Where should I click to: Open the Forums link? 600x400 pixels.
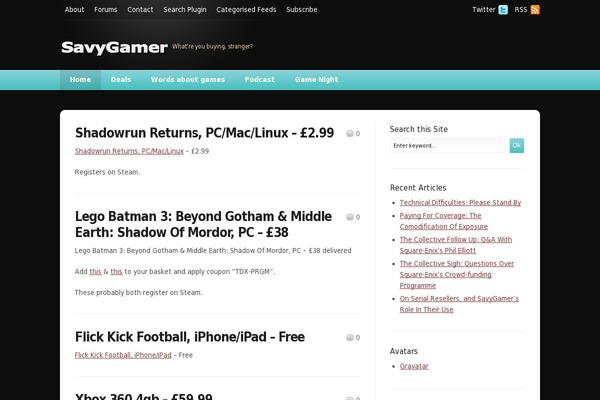tap(106, 10)
